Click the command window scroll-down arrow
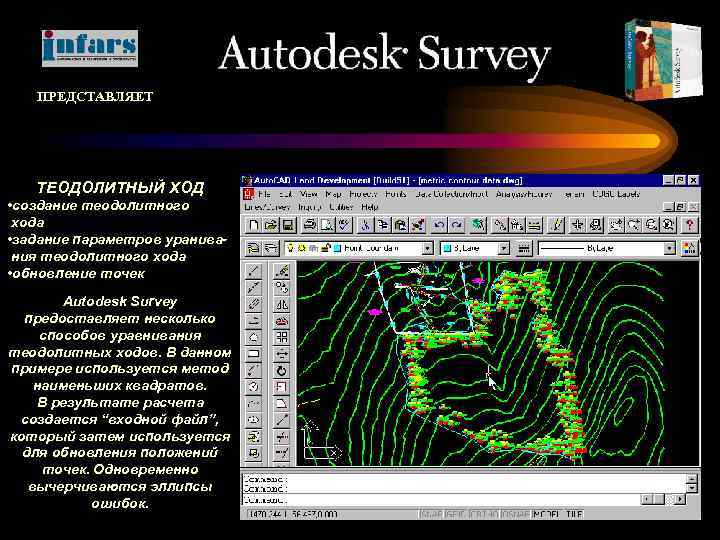This screenshot has width=720, height=540. [692, 488]
